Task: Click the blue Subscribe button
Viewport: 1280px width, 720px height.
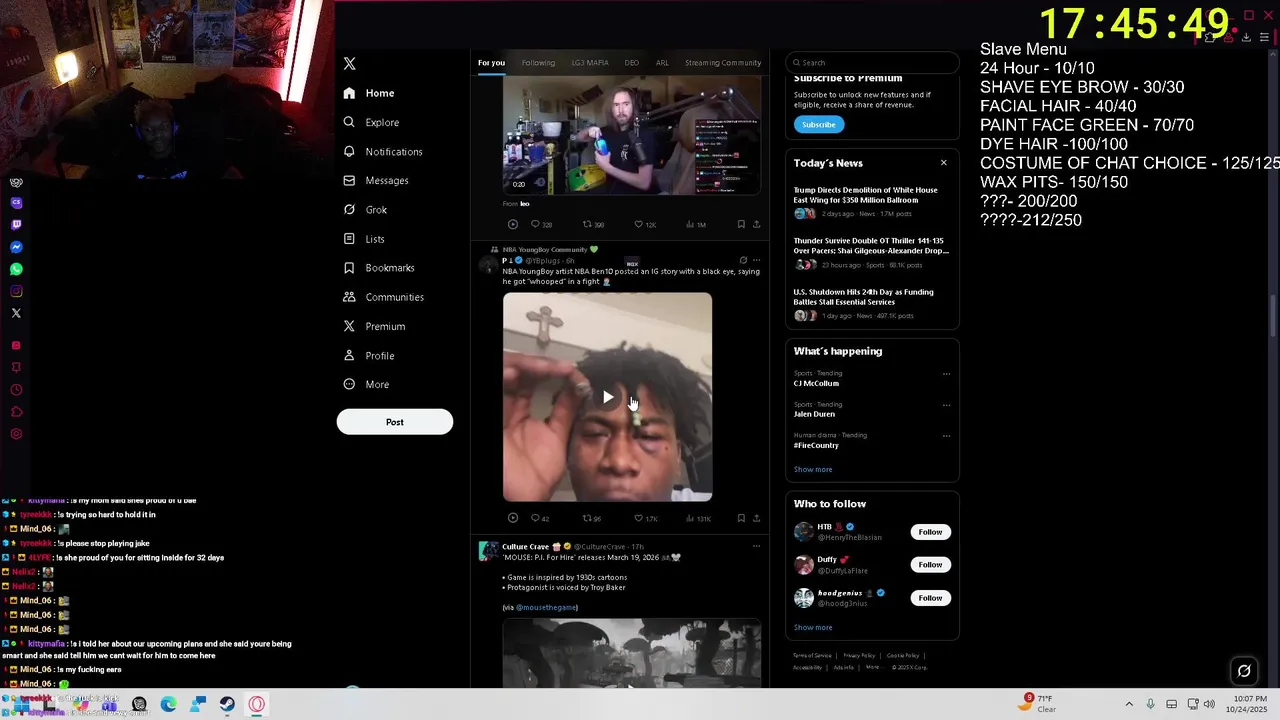Action: pyautogui.click(x=819, y=124)
